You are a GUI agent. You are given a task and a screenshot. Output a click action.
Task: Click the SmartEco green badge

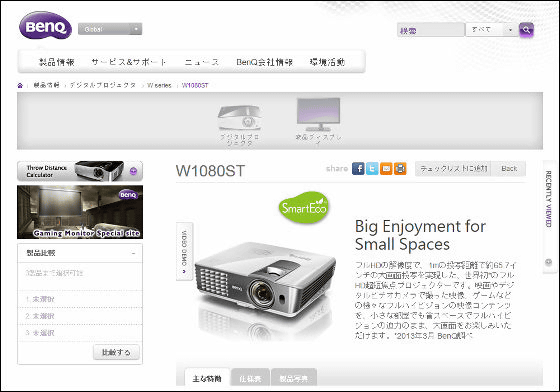pyautogui.click(x=303, y=207)
